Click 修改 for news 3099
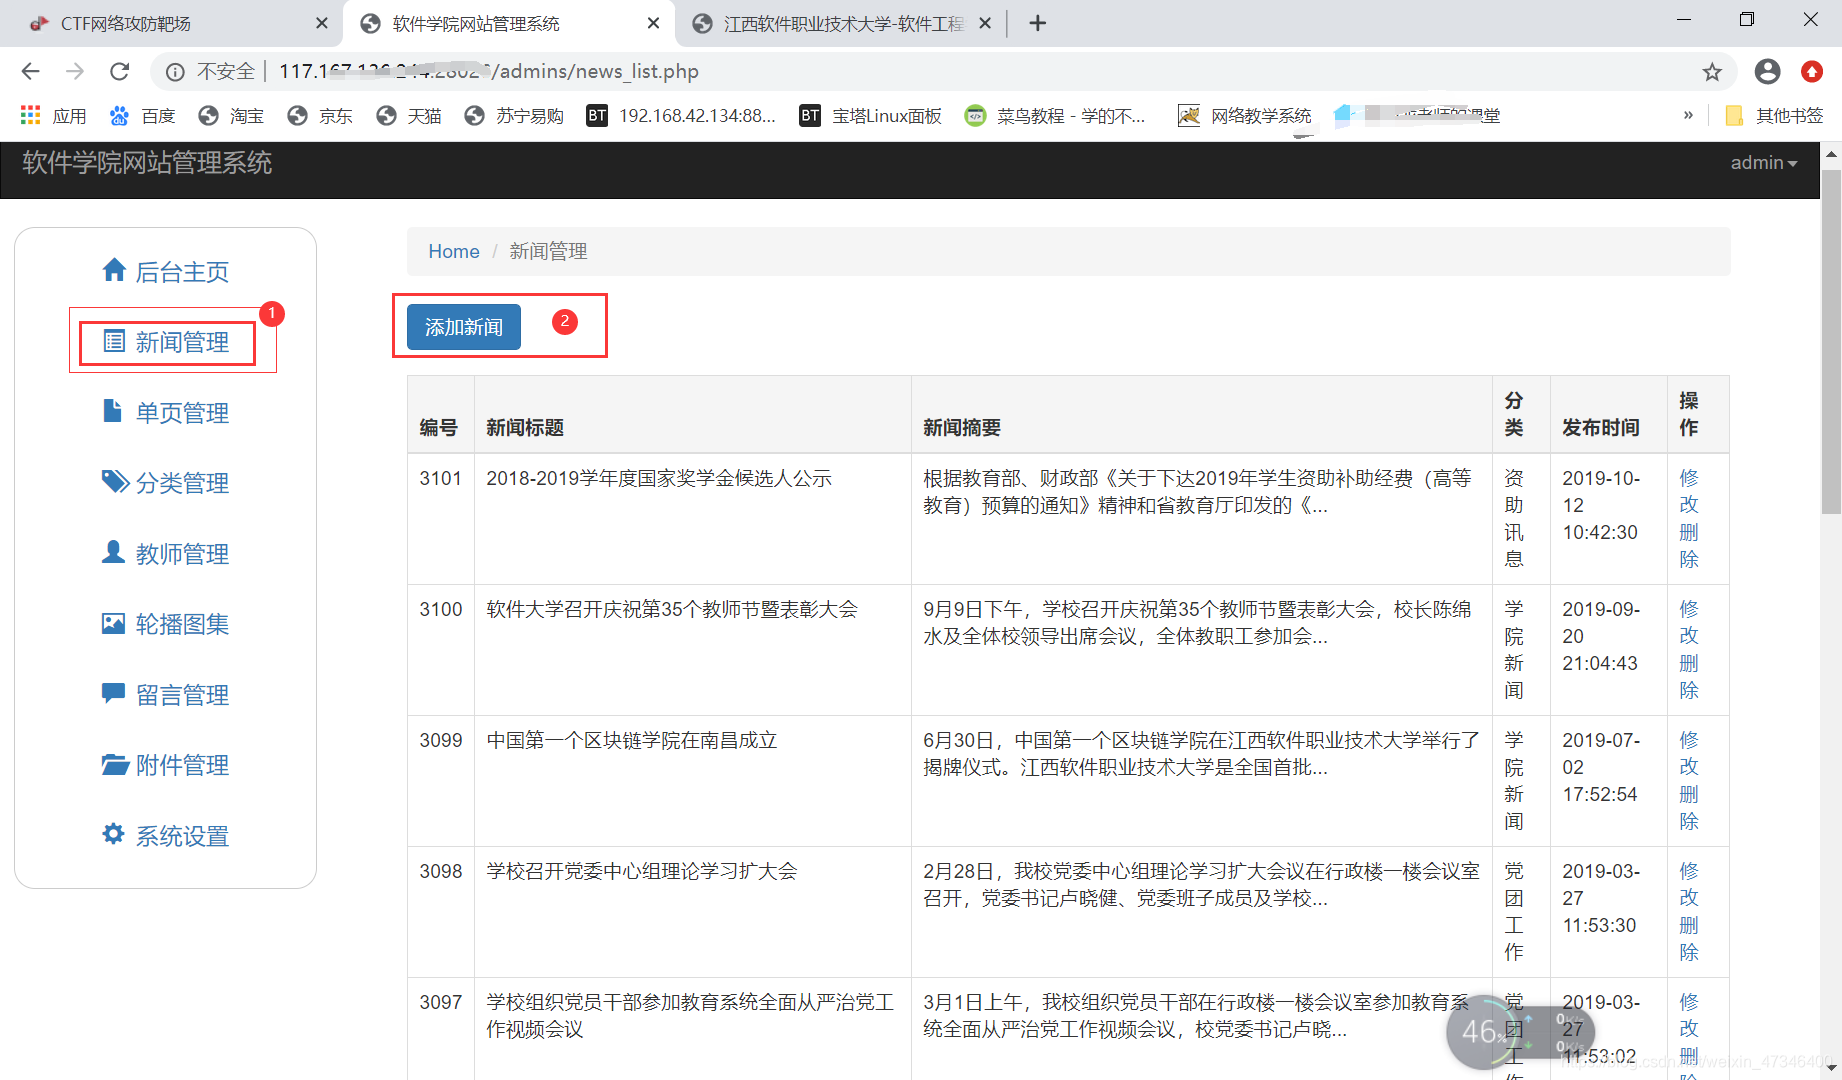Screen dimensions: 1842x1080 click(1689, 753)
